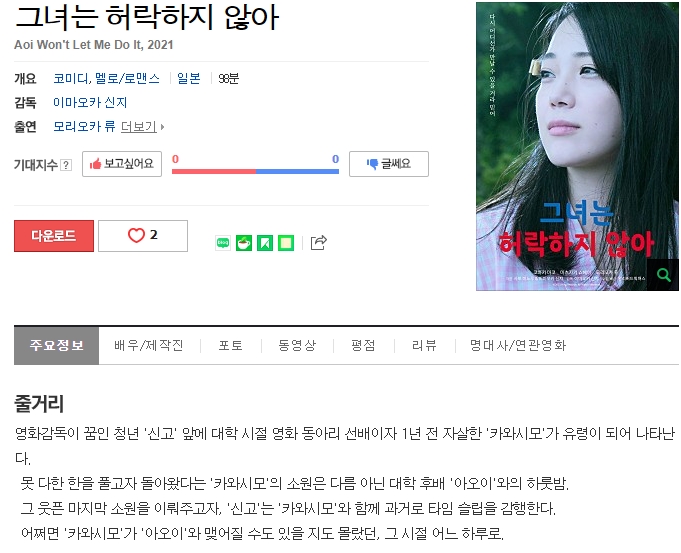Open the 명대사/연관영화 tab
Viewport: 681px width, 553px height.
[518, 345]
